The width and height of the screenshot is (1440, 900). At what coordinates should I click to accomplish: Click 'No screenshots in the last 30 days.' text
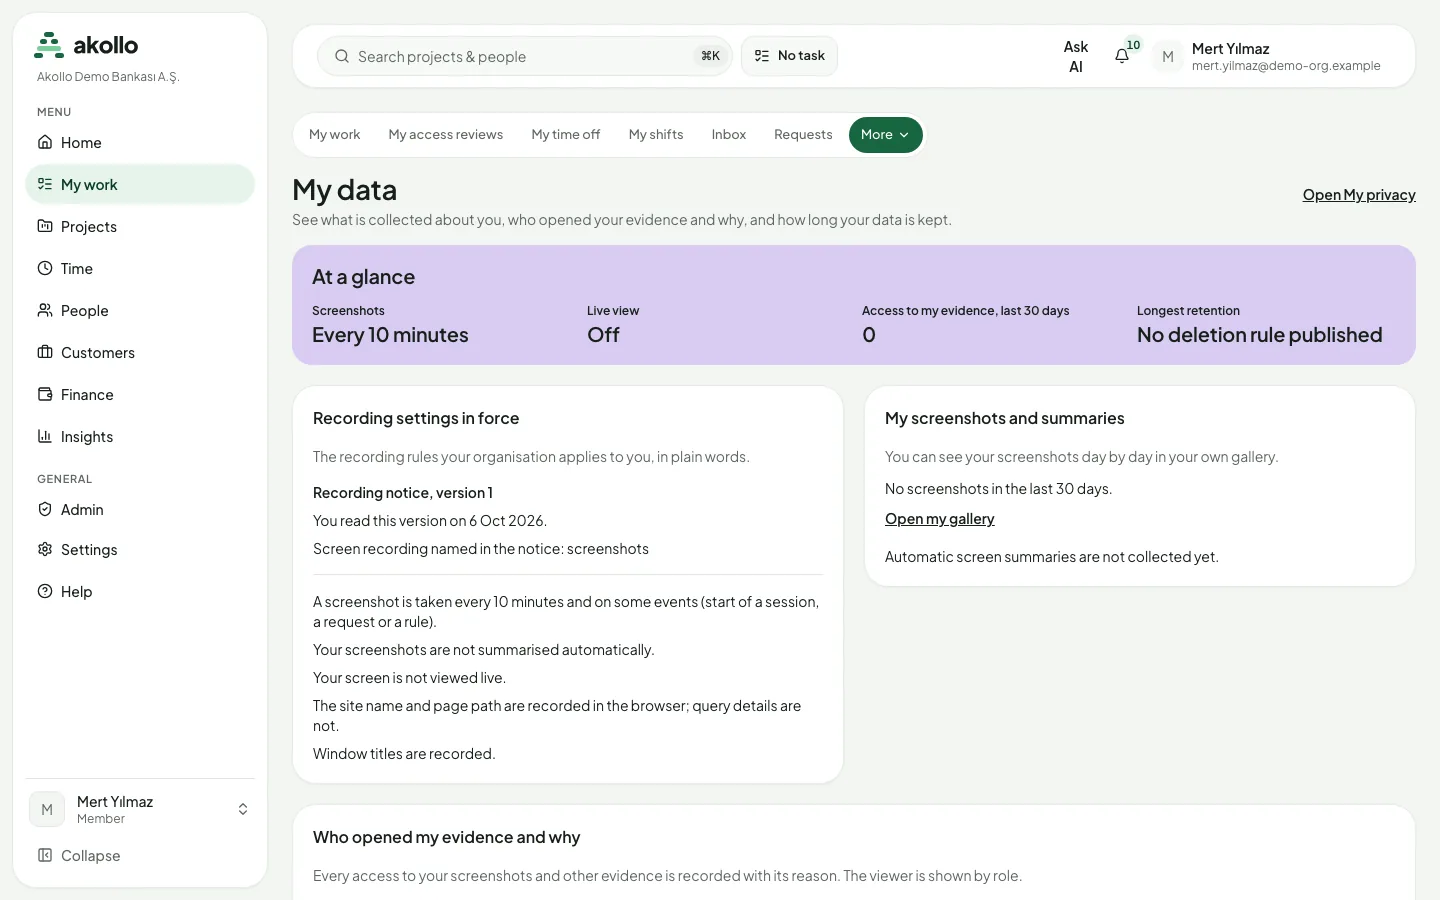pos(998,489)
